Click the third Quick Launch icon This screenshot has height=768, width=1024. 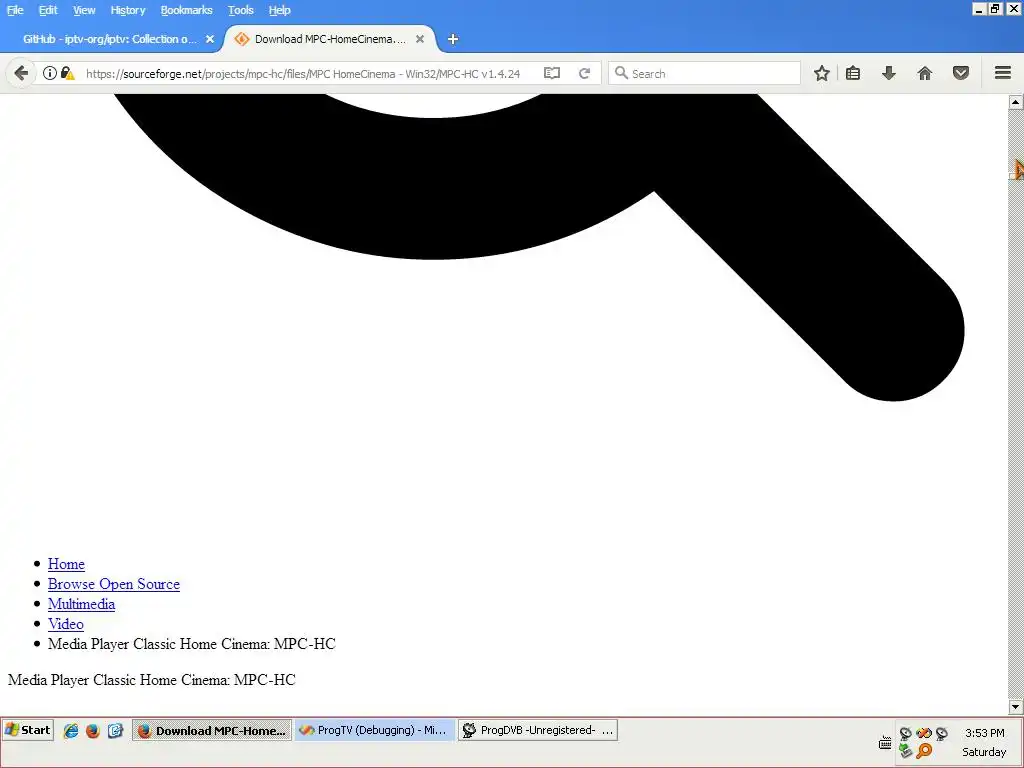point(116,731)
